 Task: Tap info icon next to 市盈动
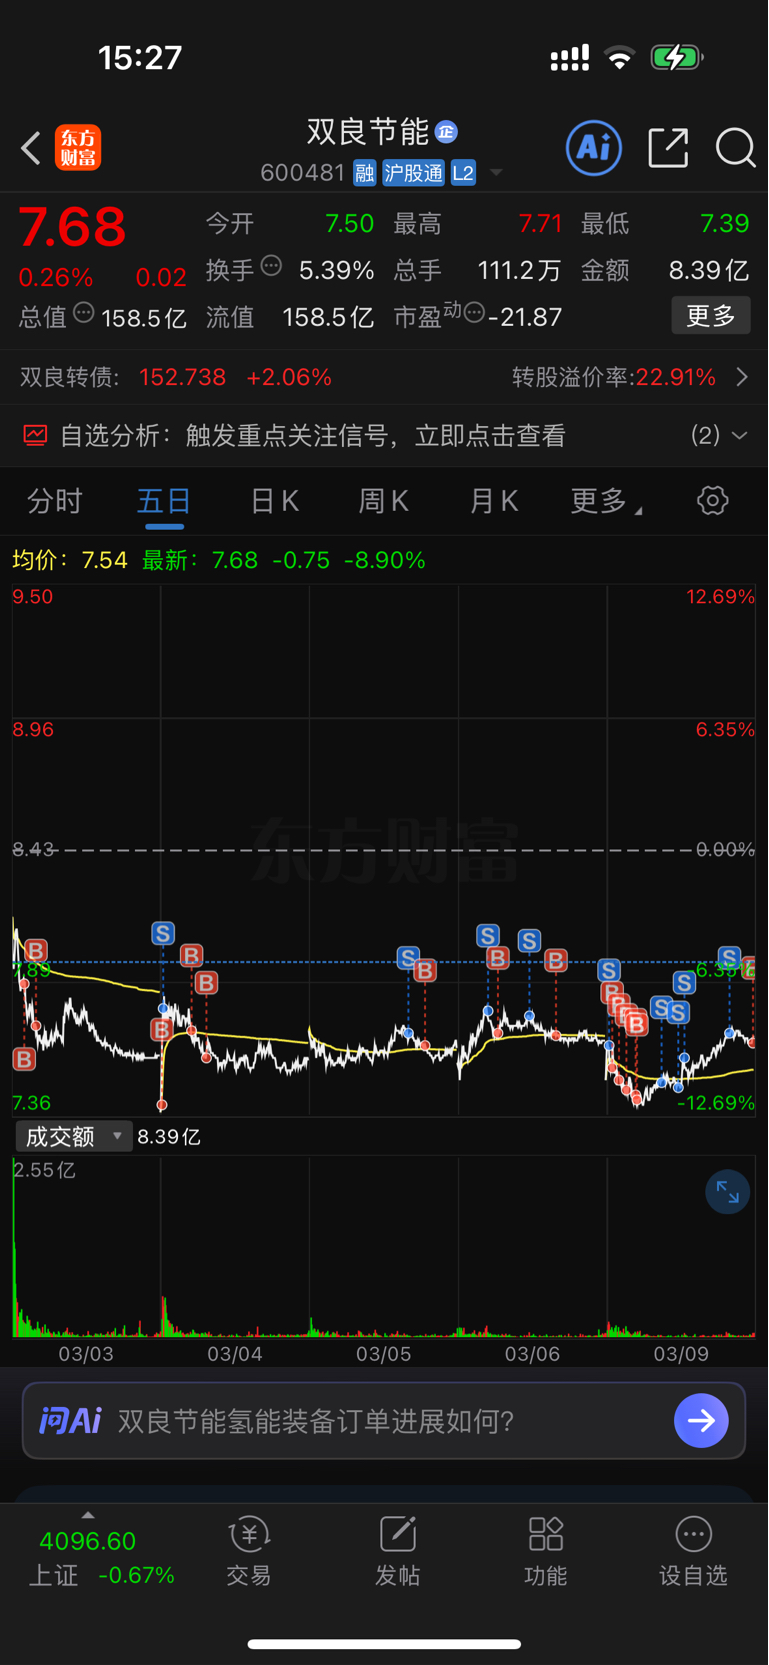pyautogui.click(x=474, y=313)
